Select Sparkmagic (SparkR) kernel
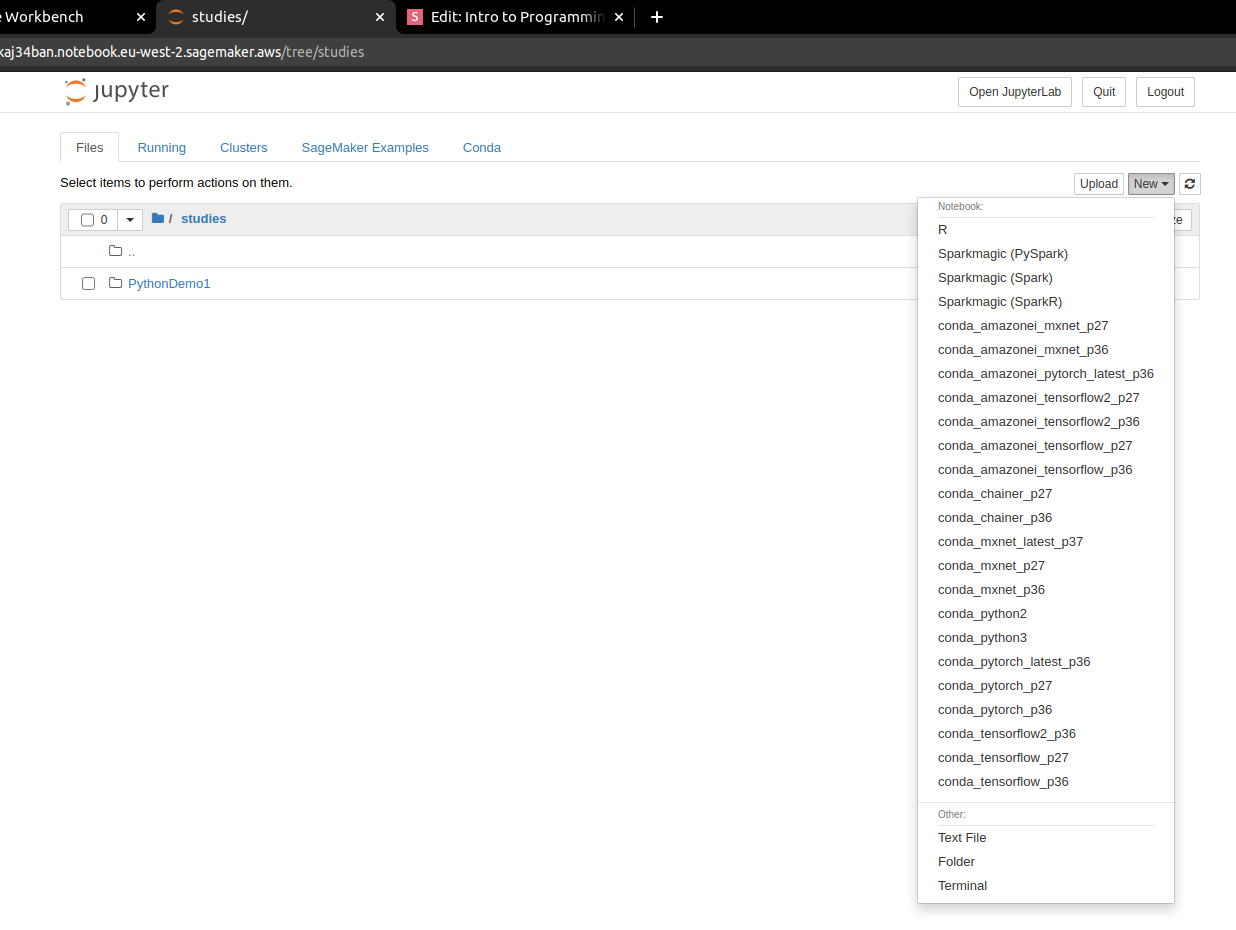This screenshot has height=930, width=1236. pyautogui.click(x=1046, y=302)
